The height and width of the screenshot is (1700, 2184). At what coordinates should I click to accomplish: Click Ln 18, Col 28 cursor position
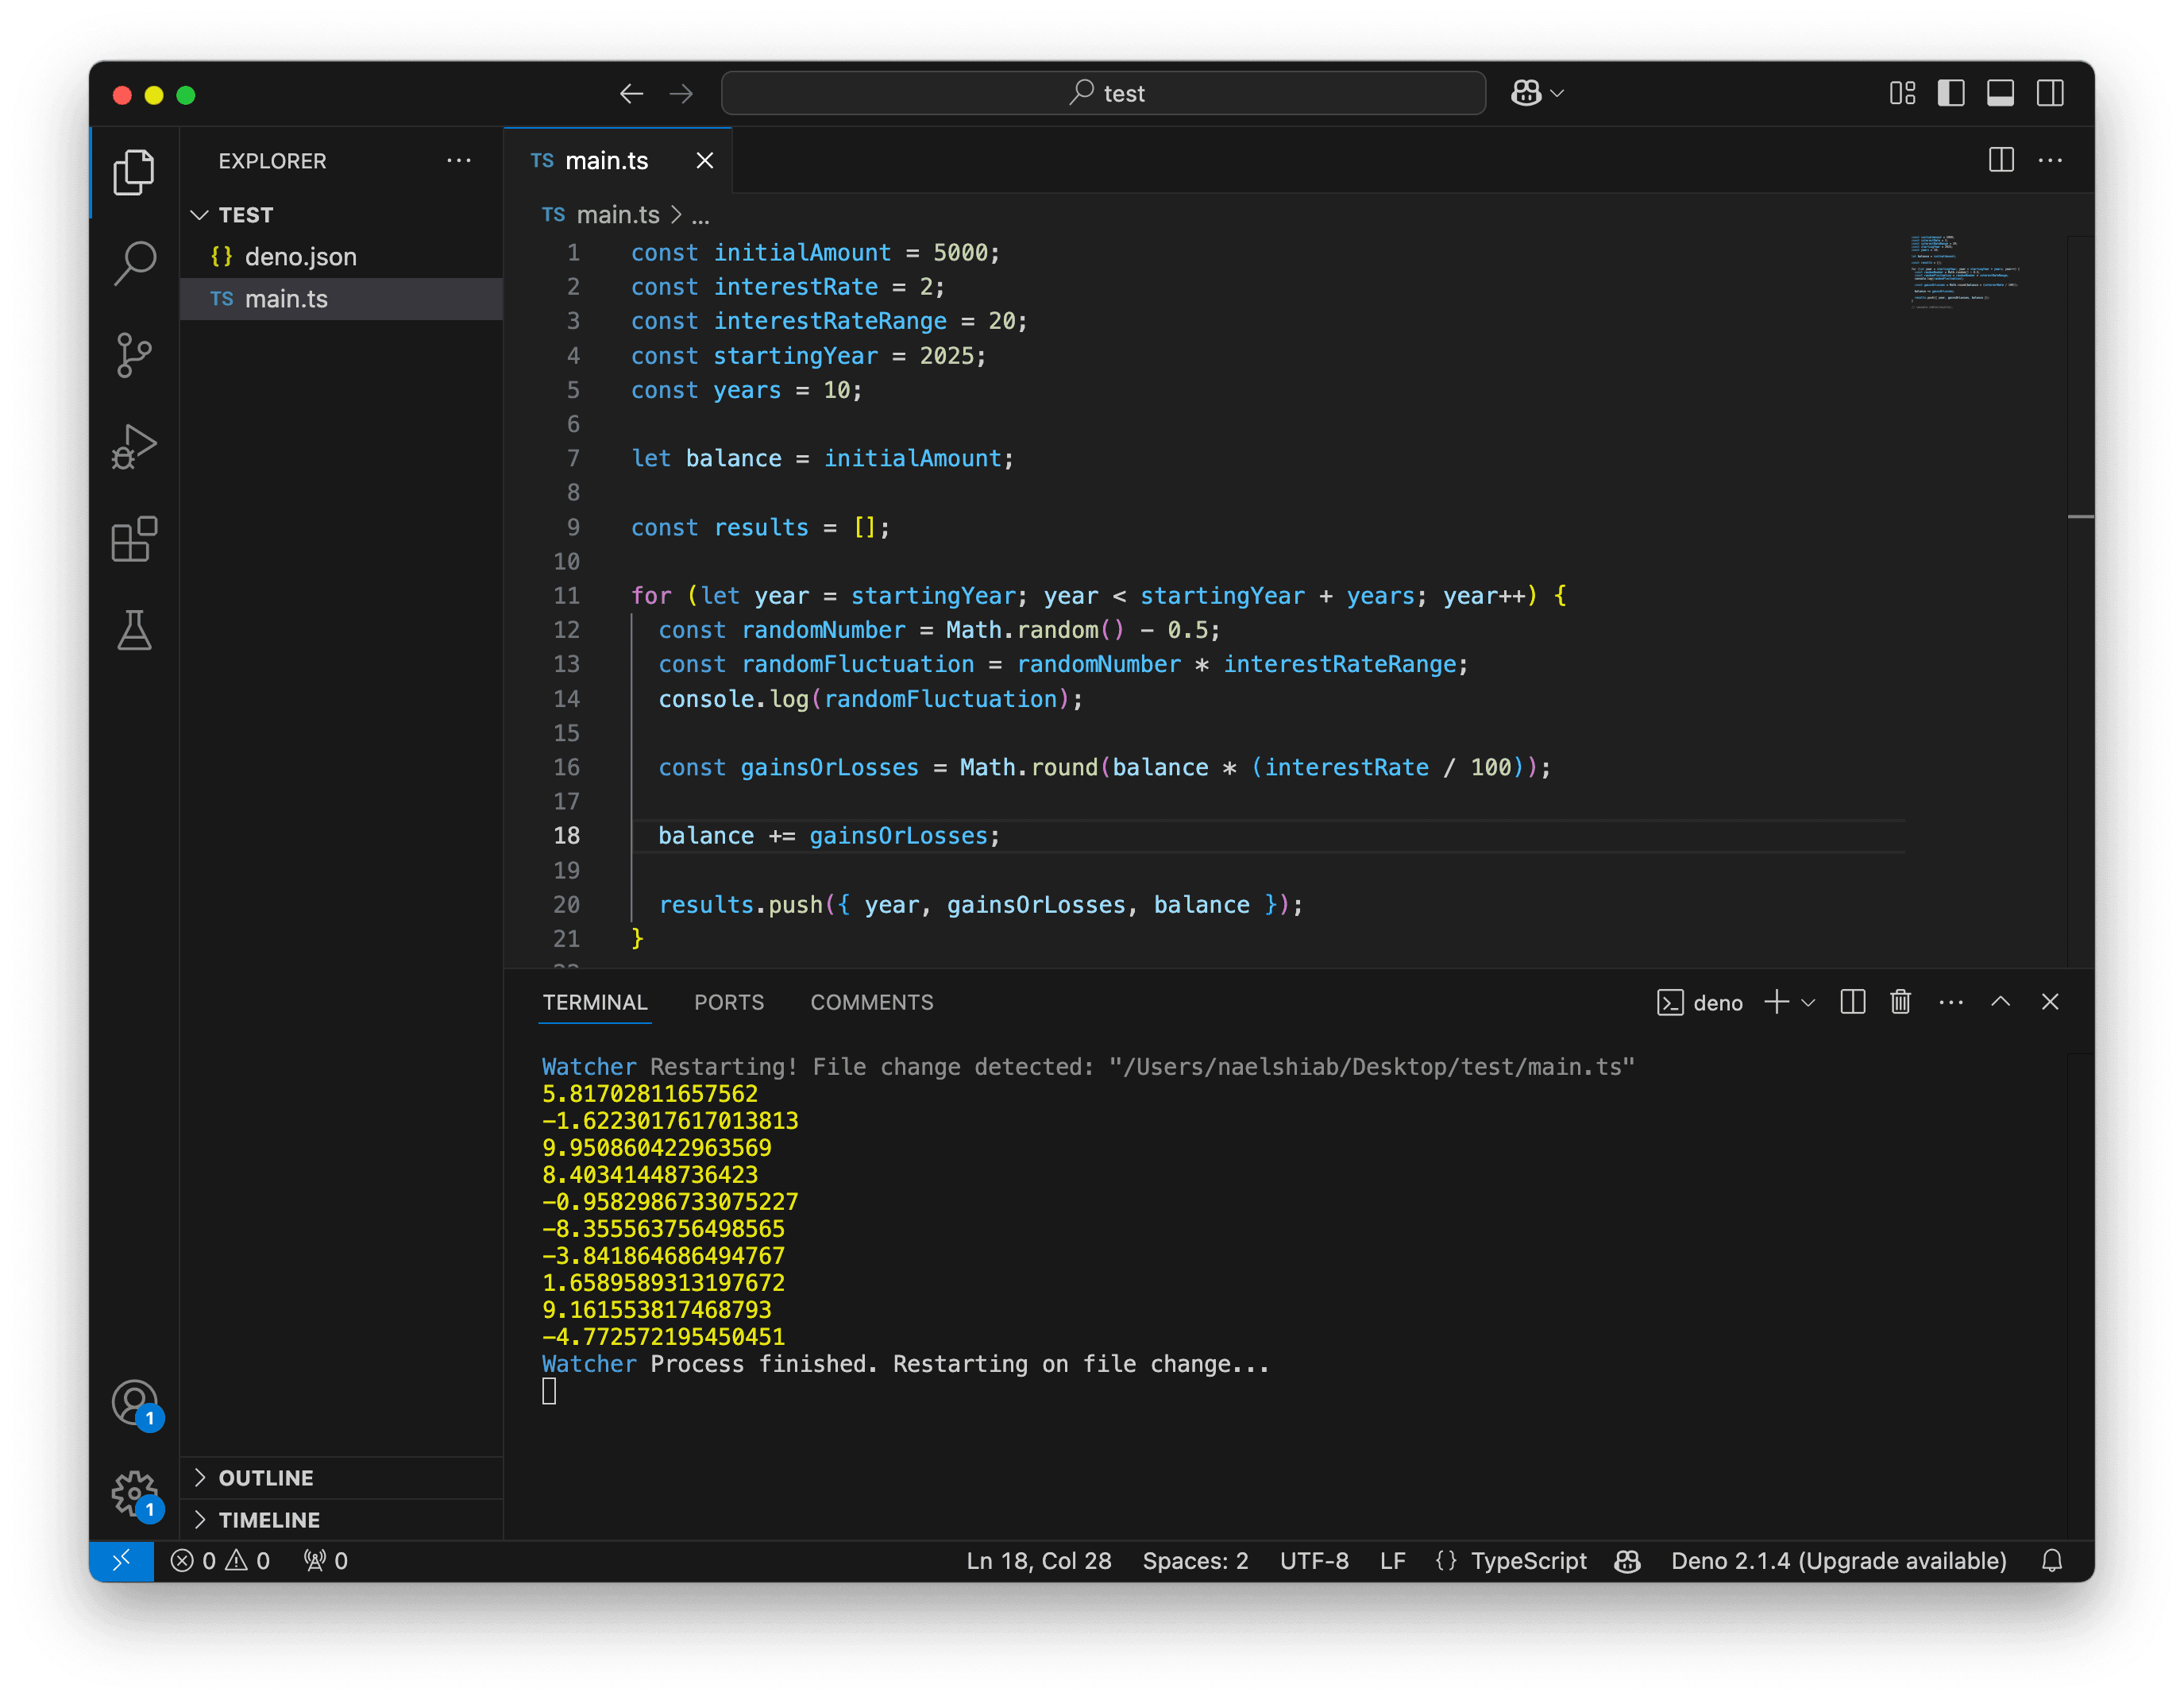[x=1039, y=1561]
